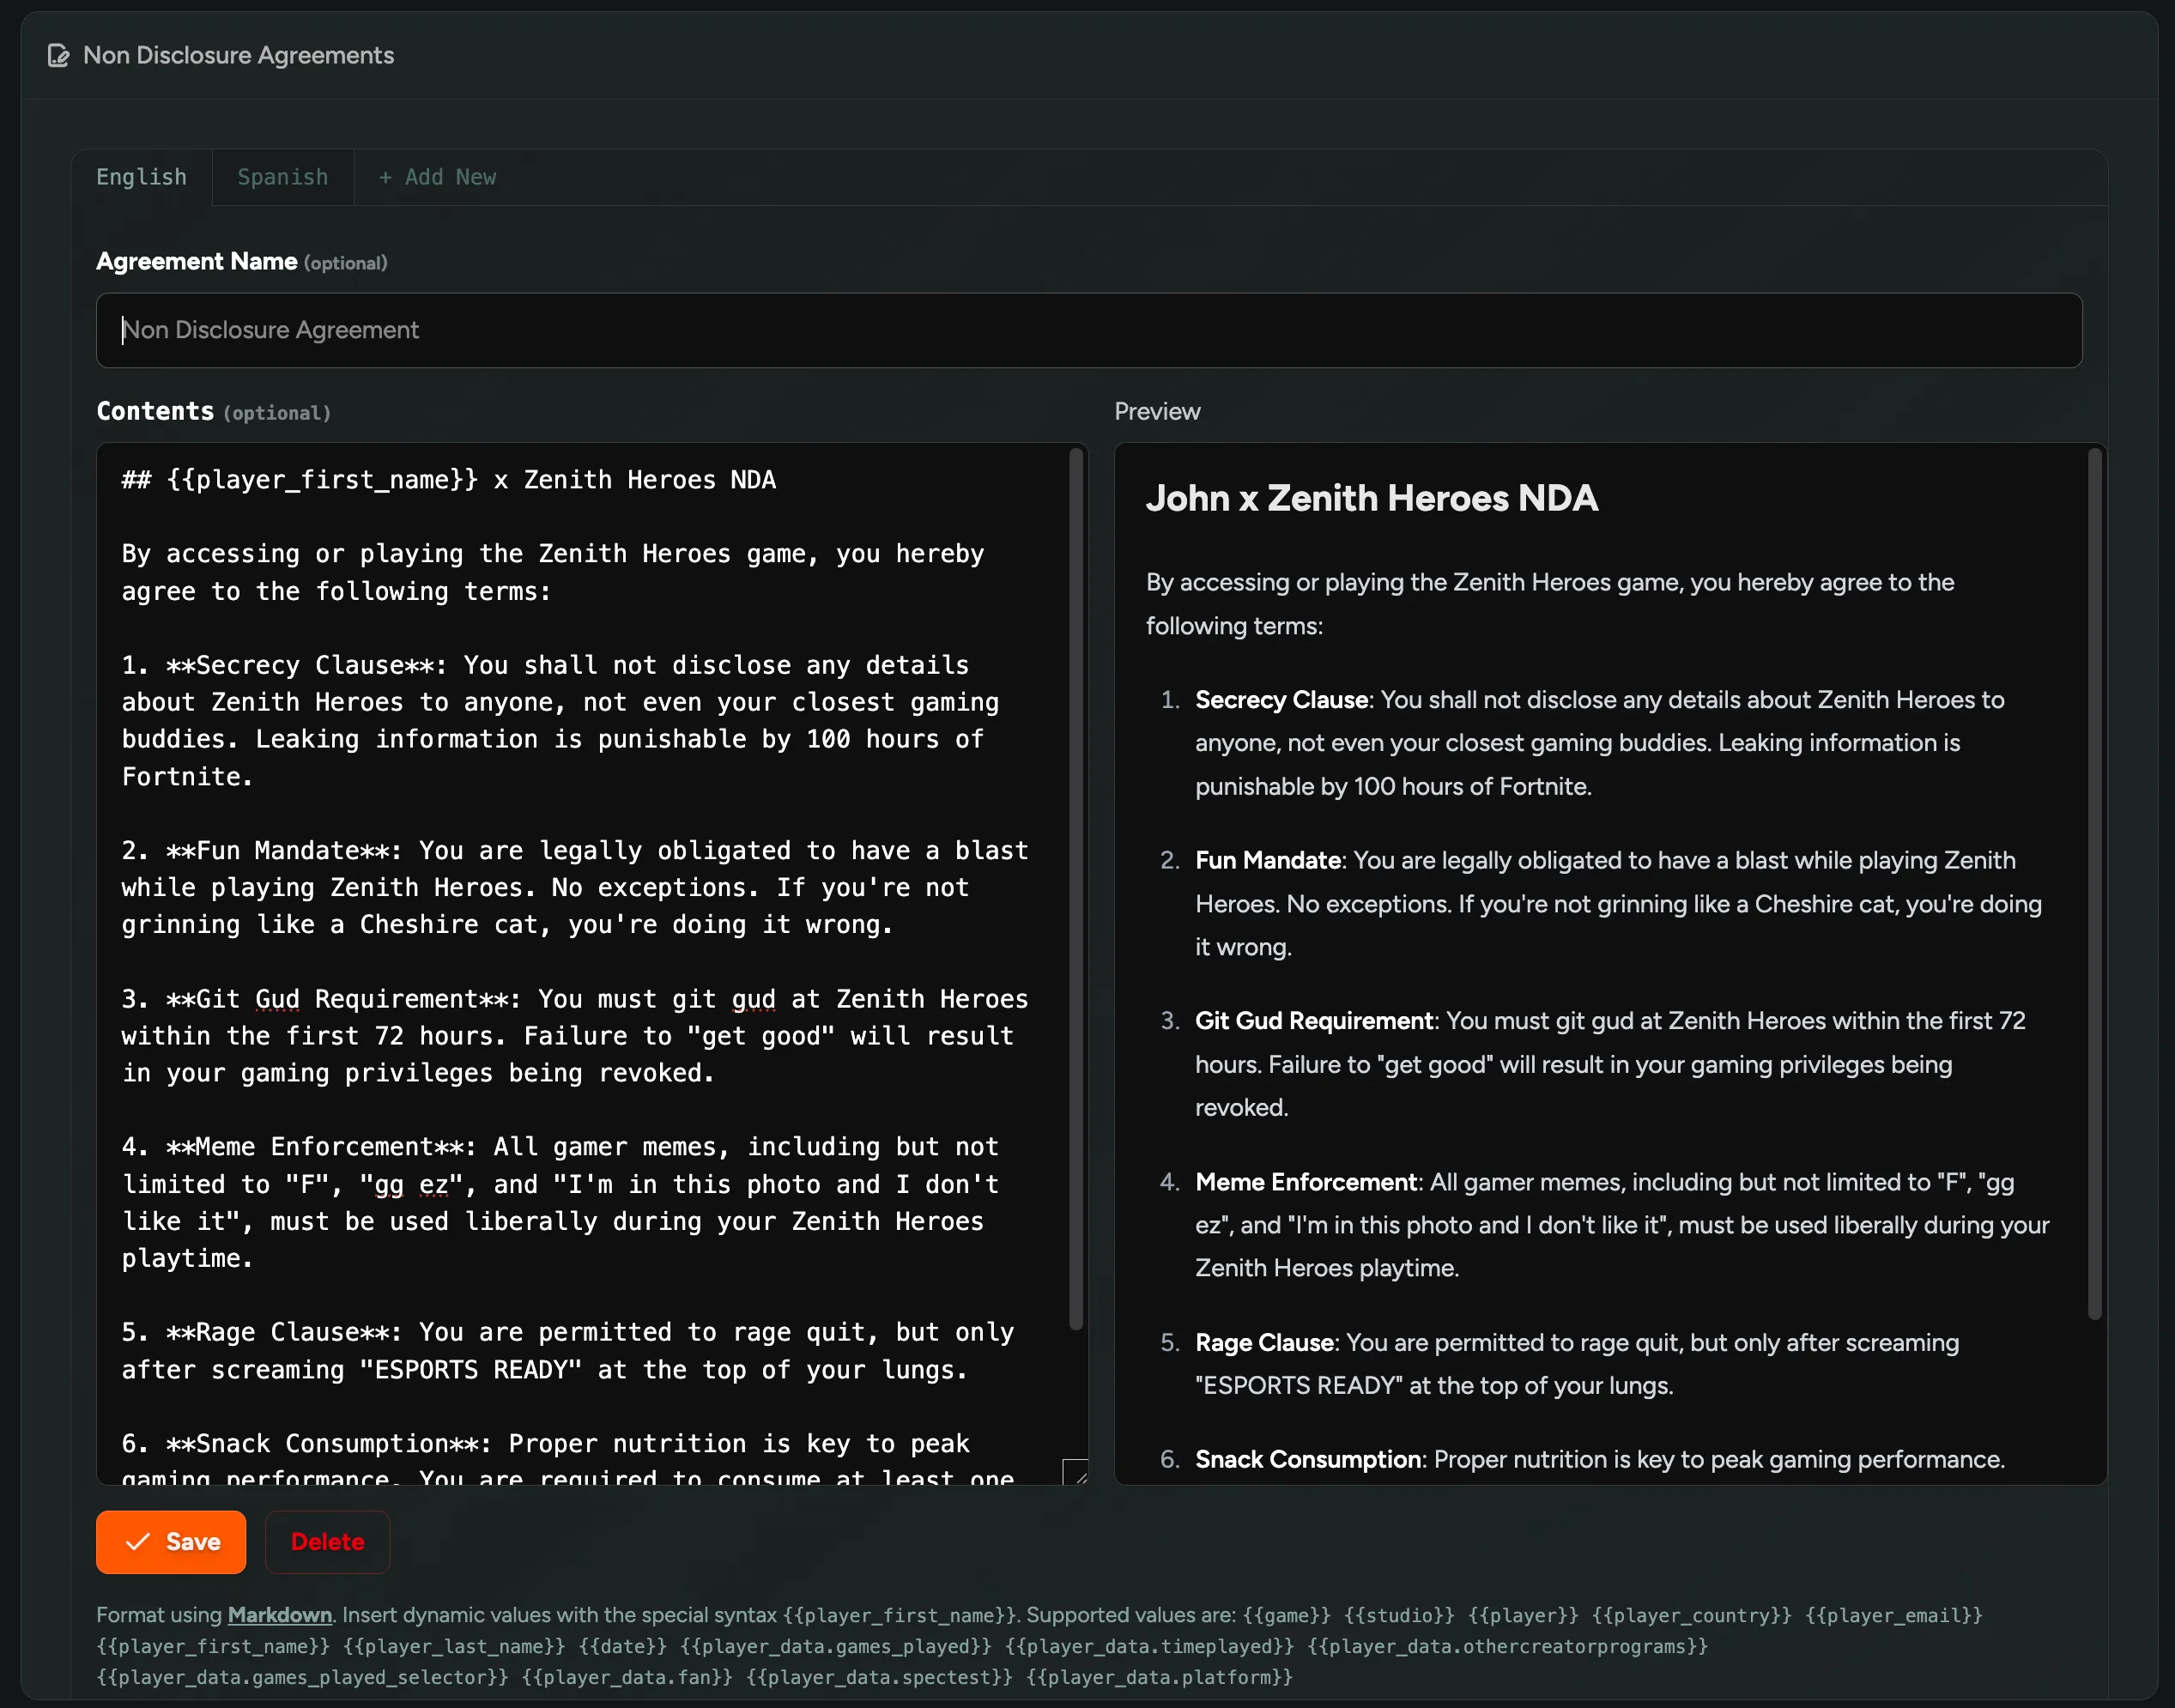Click the {{date}} supported value
The width and height of the screenshot is (2175, 1708).
[622, 1646]
